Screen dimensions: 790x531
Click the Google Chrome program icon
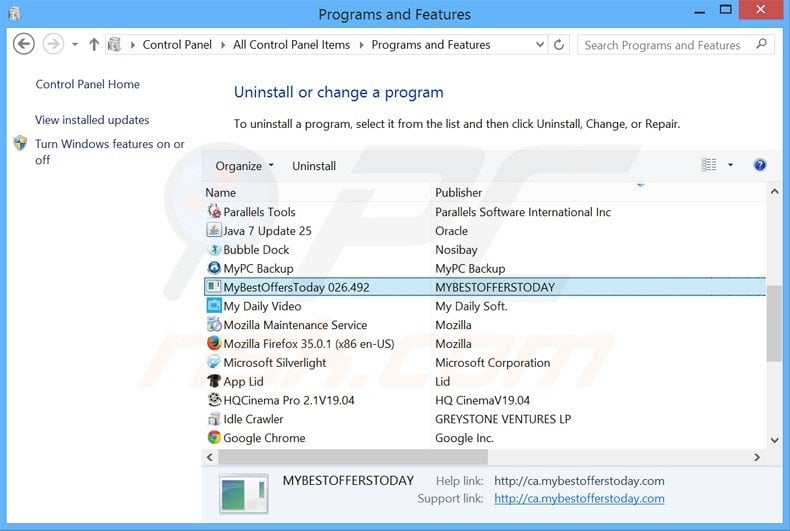[214, 437]
